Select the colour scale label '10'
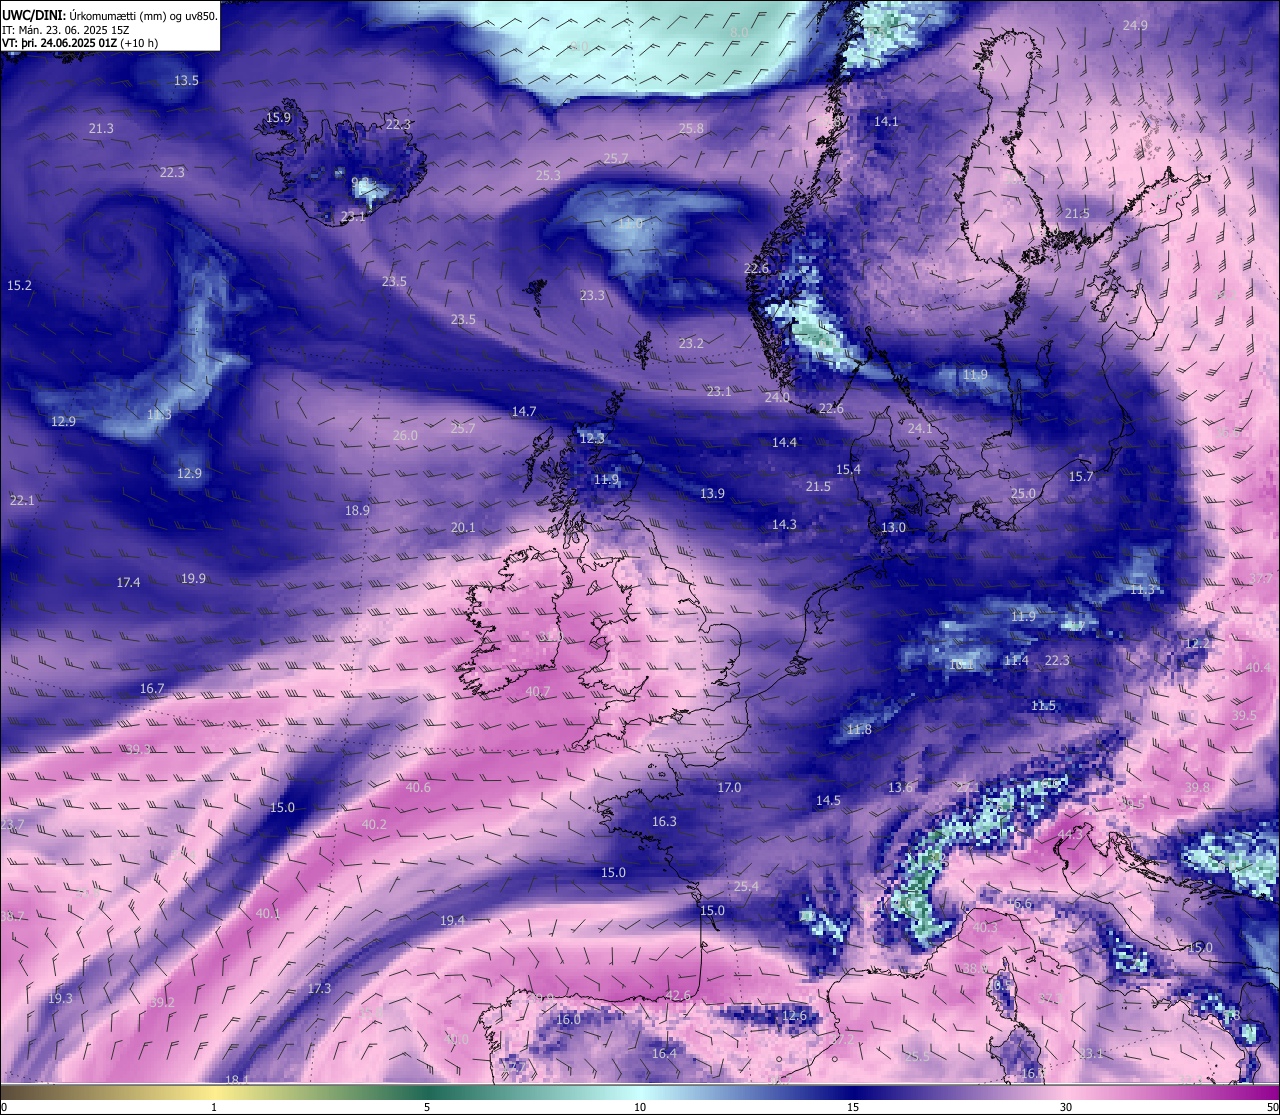The image size is (1280, 1115). tap(640, 1107)
